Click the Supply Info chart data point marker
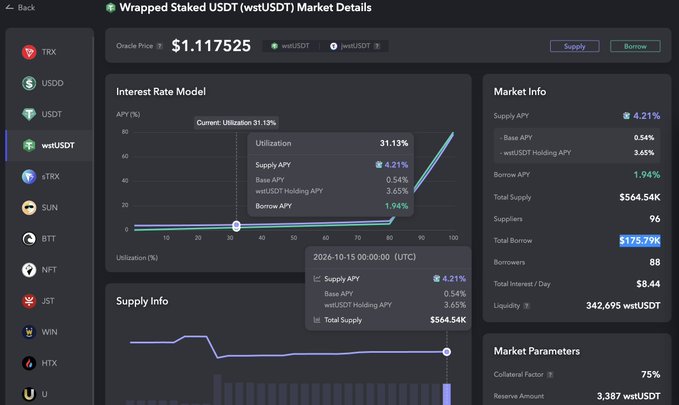The image size is (679, 405). coord(447,352)
